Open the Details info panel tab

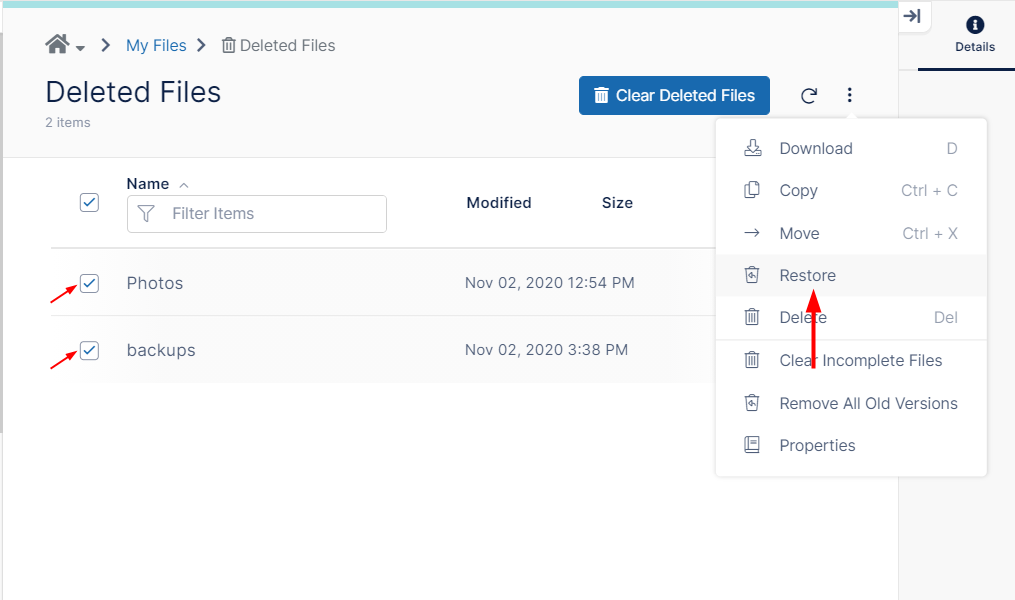coord(974,34)
